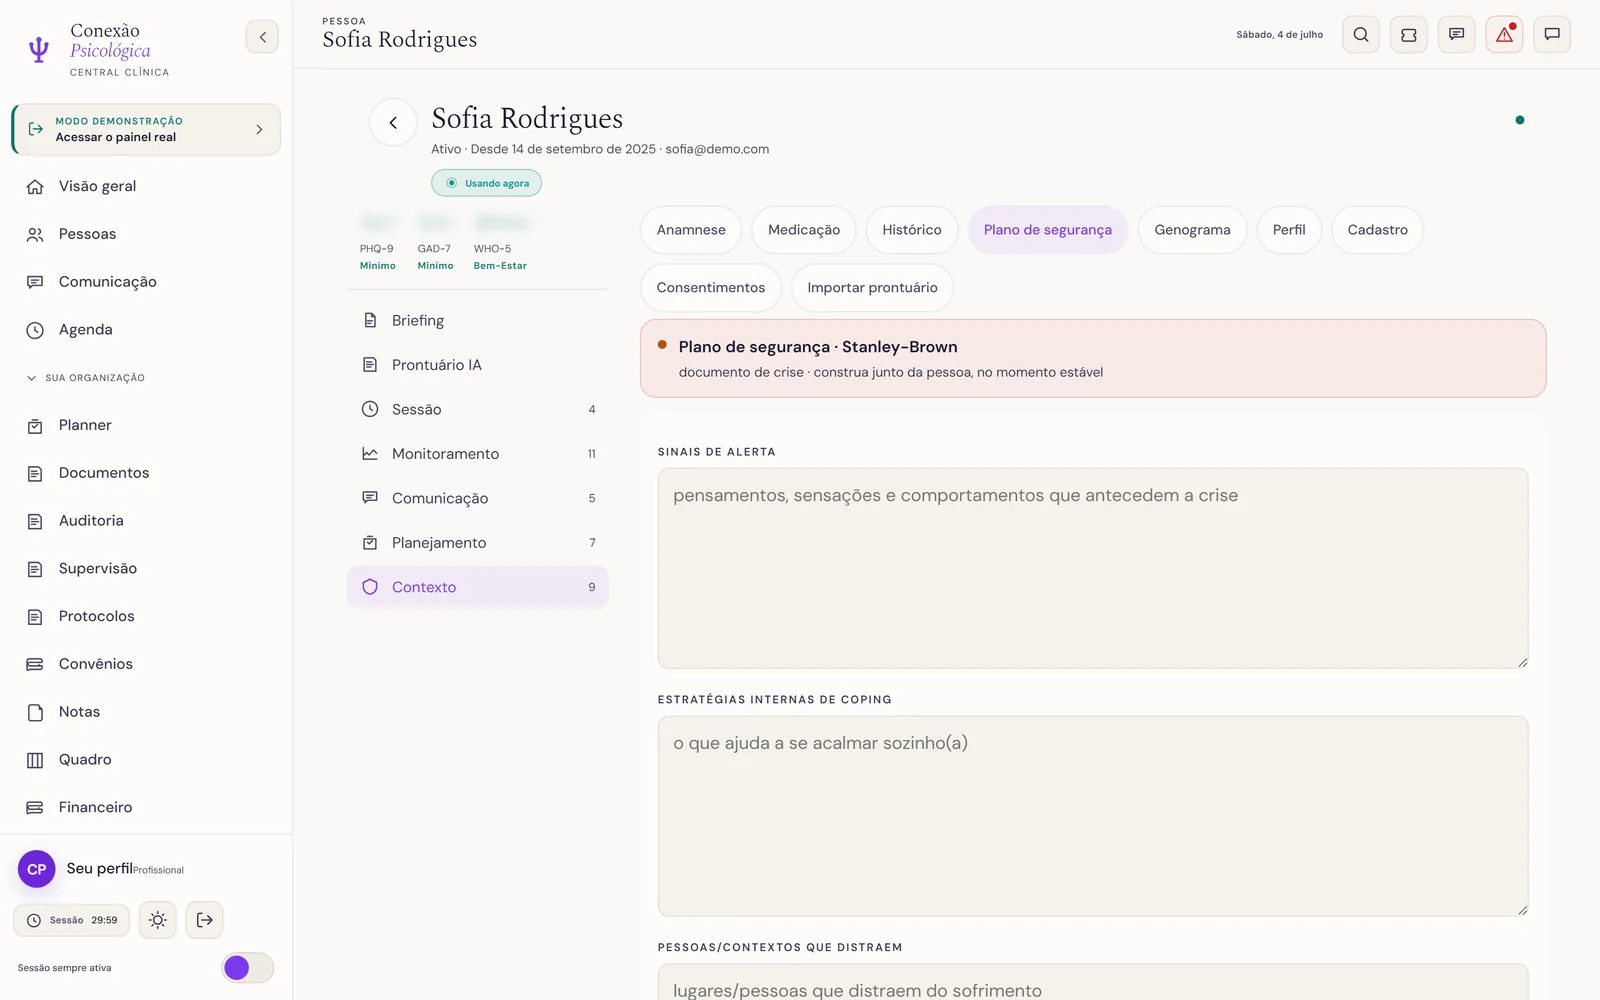Image resolution: width=1600 pixels, height=1000 pixels.
Task: Click the Plano de segurança Stanley-Brown heading
Action: (x=818, y=347)
